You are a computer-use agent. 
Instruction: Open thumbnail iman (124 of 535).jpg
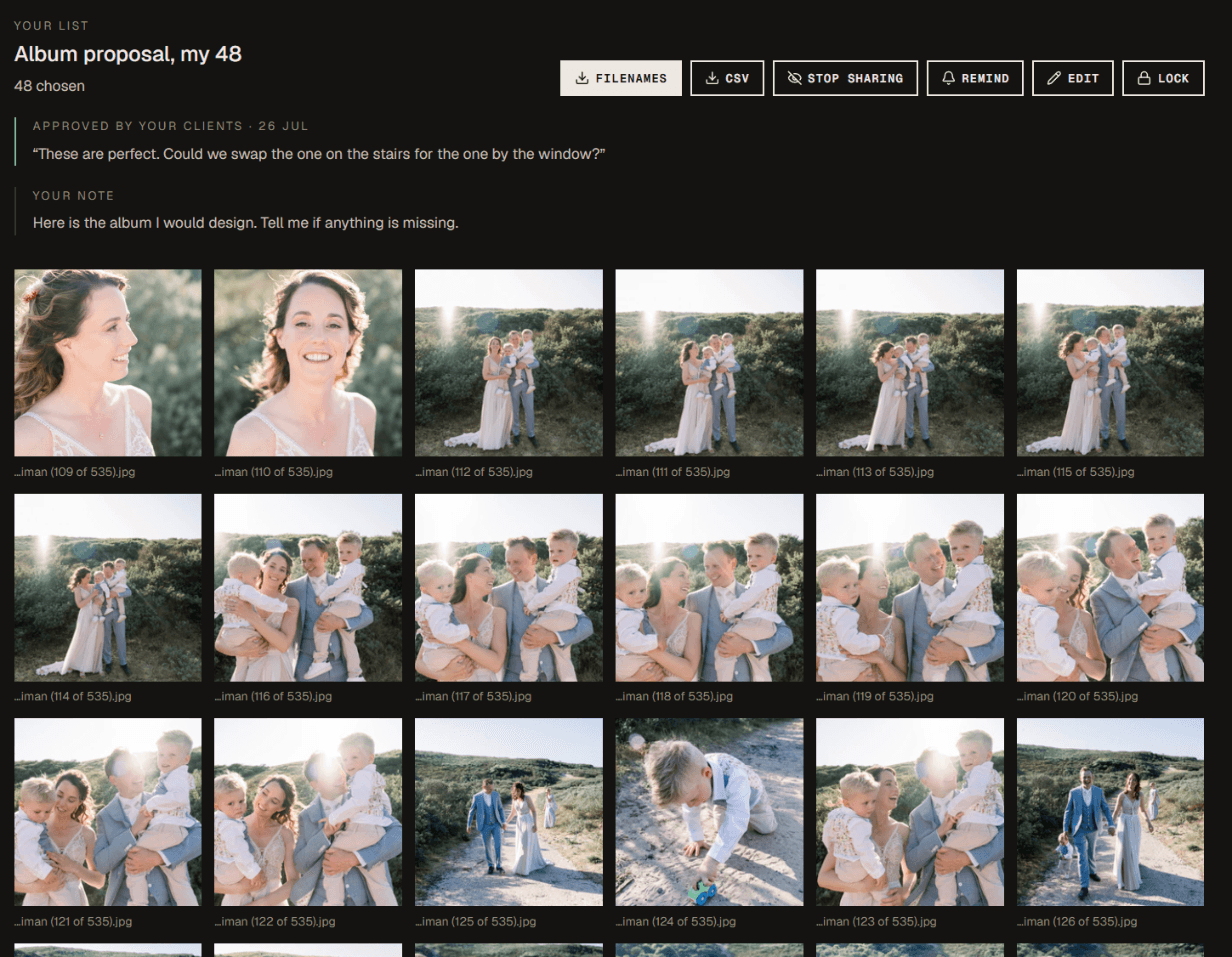click(709, 812)
